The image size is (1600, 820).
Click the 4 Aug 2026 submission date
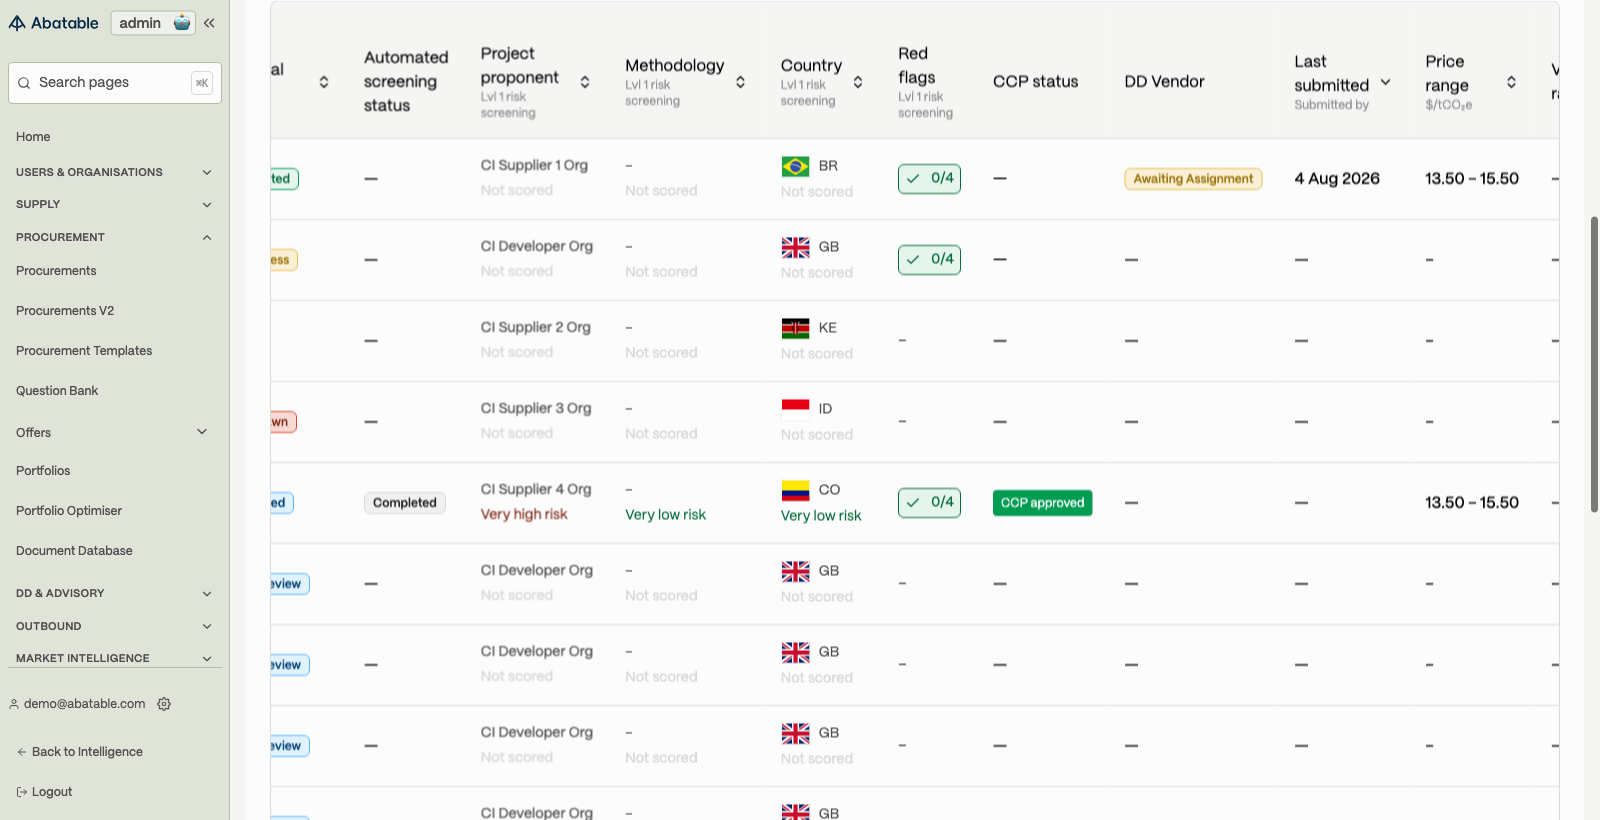coord(1337,179)
